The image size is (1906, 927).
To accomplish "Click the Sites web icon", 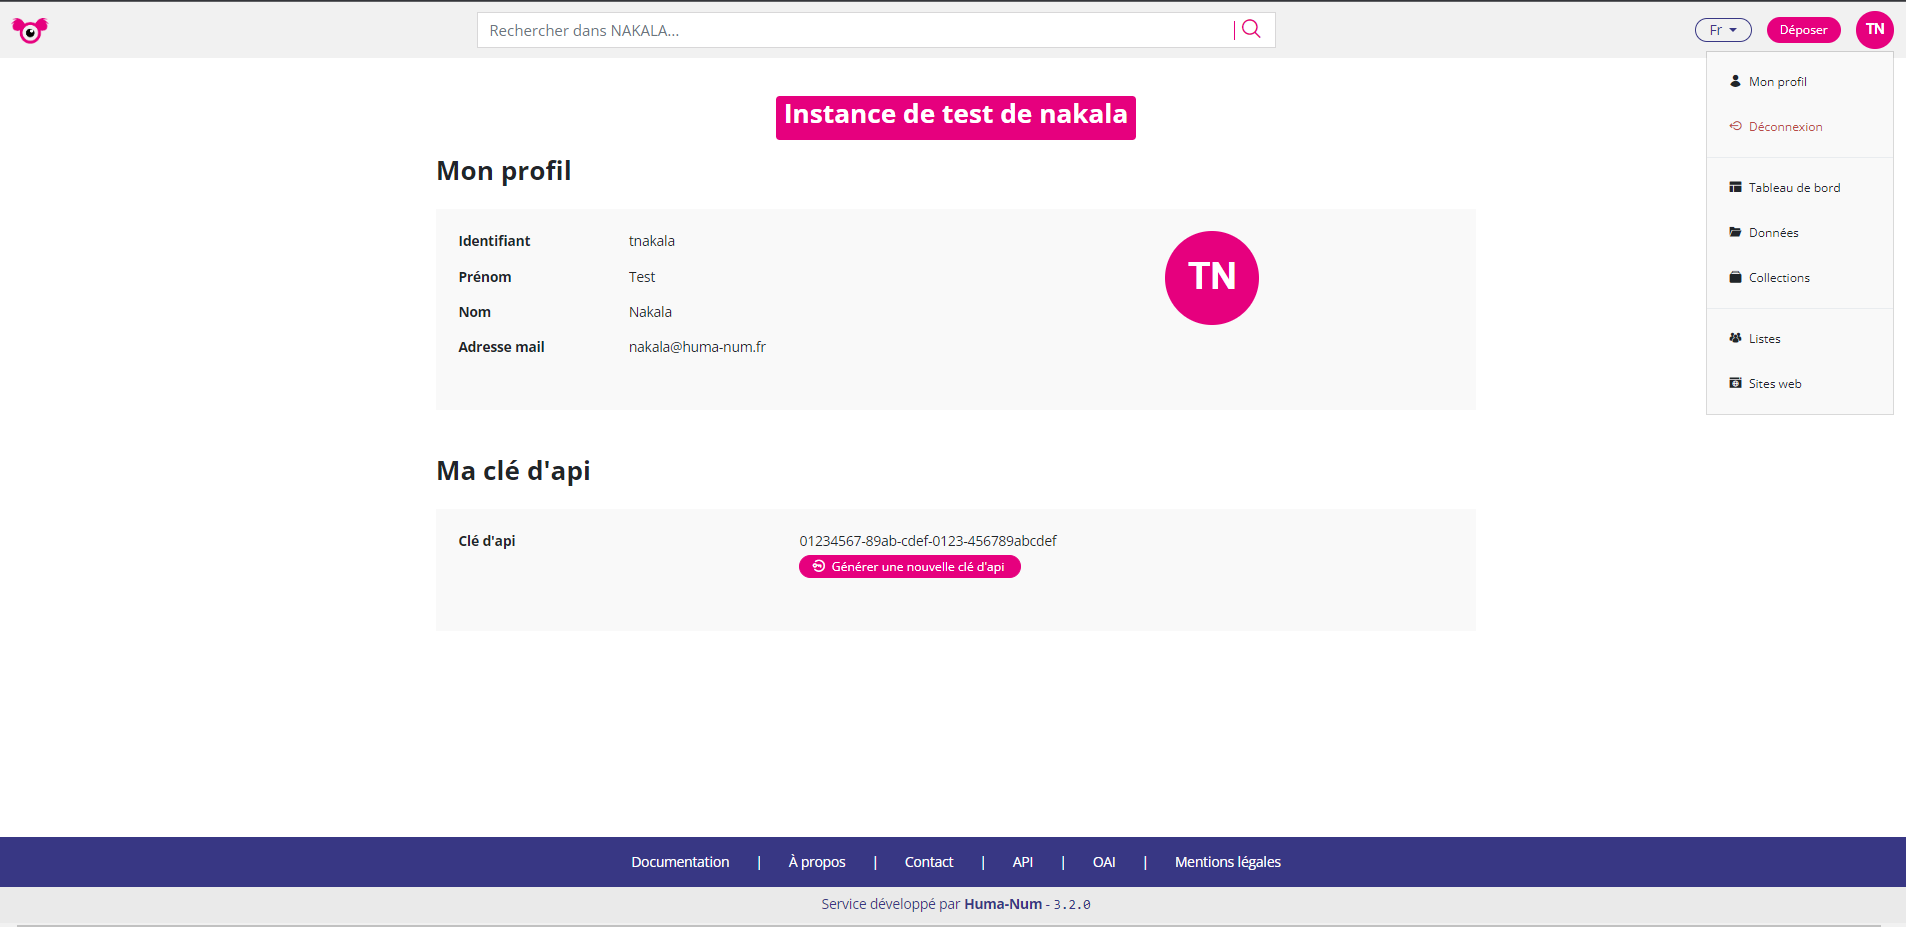I will click(1735, 383).
